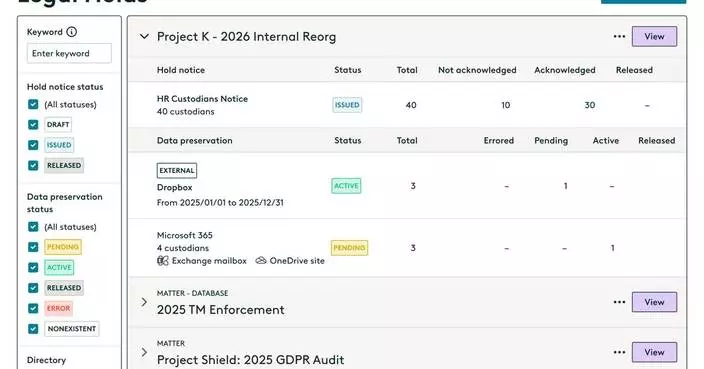View the 2025 TM Enforcement matter
704x369 pixels.
(654, 302)
